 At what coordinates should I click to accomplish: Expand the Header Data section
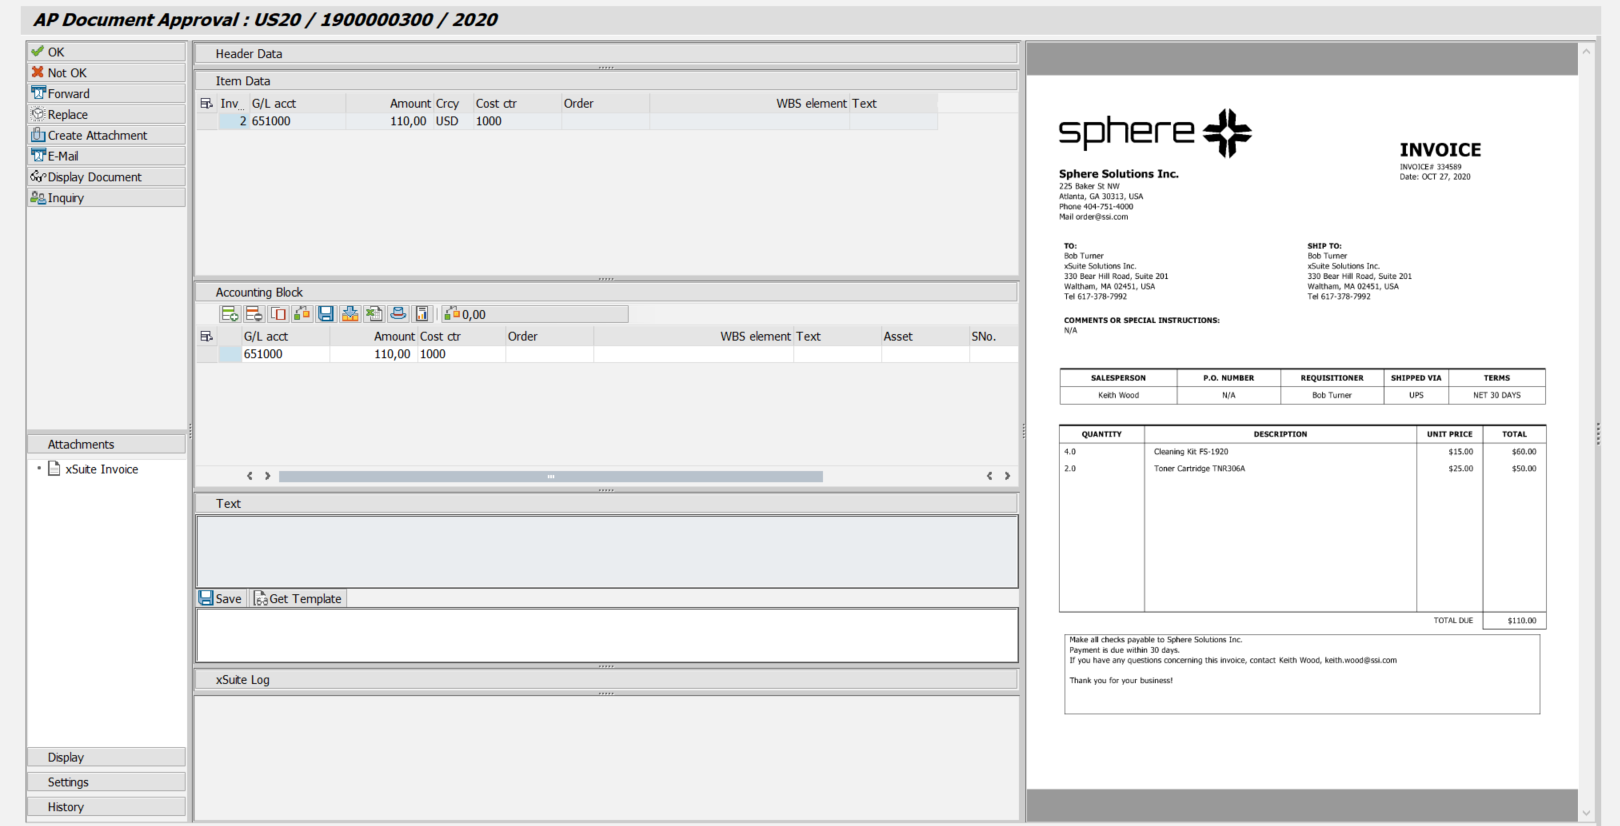coord(249,54)
